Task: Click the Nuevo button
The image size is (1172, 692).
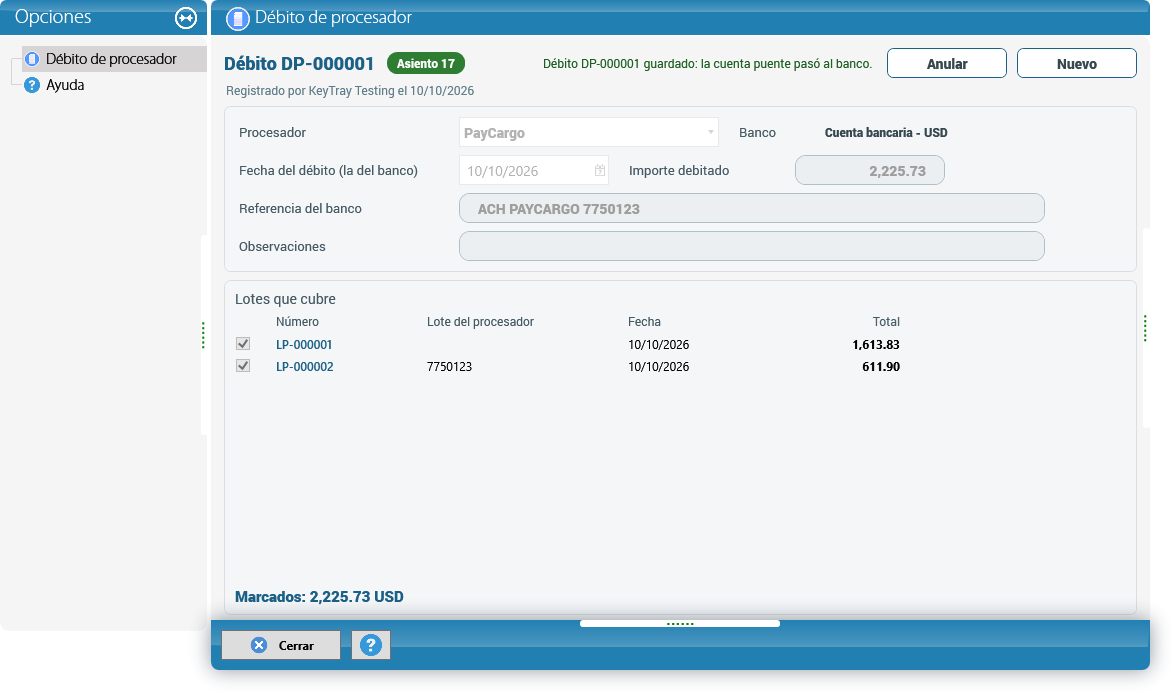Action: coord(1077,64)
